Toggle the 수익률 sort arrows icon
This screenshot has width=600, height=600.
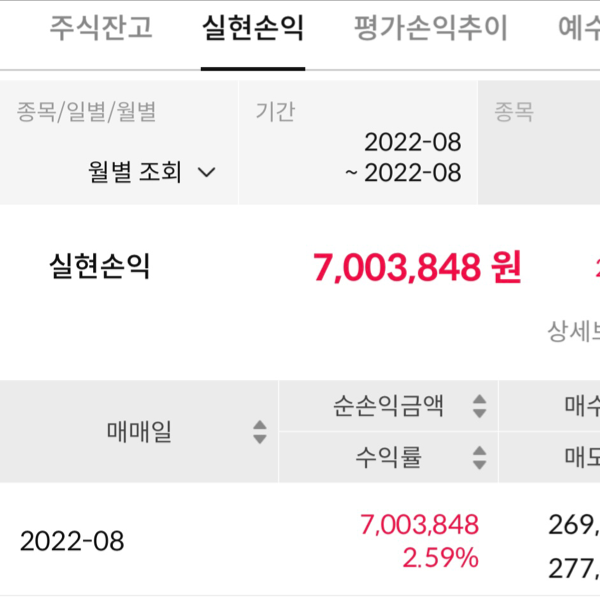tap(479, 458)
